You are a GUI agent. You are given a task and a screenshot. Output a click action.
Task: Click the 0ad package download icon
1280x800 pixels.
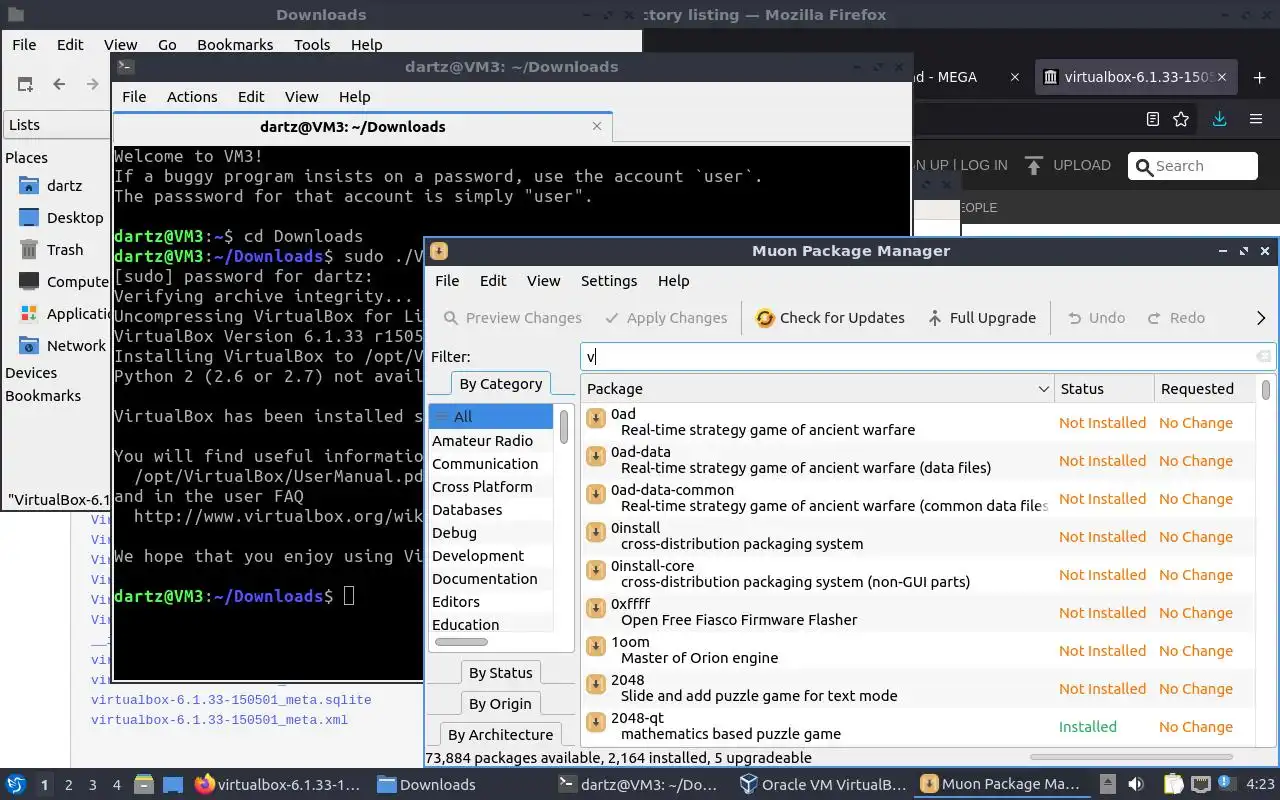(x=596, y=418)
